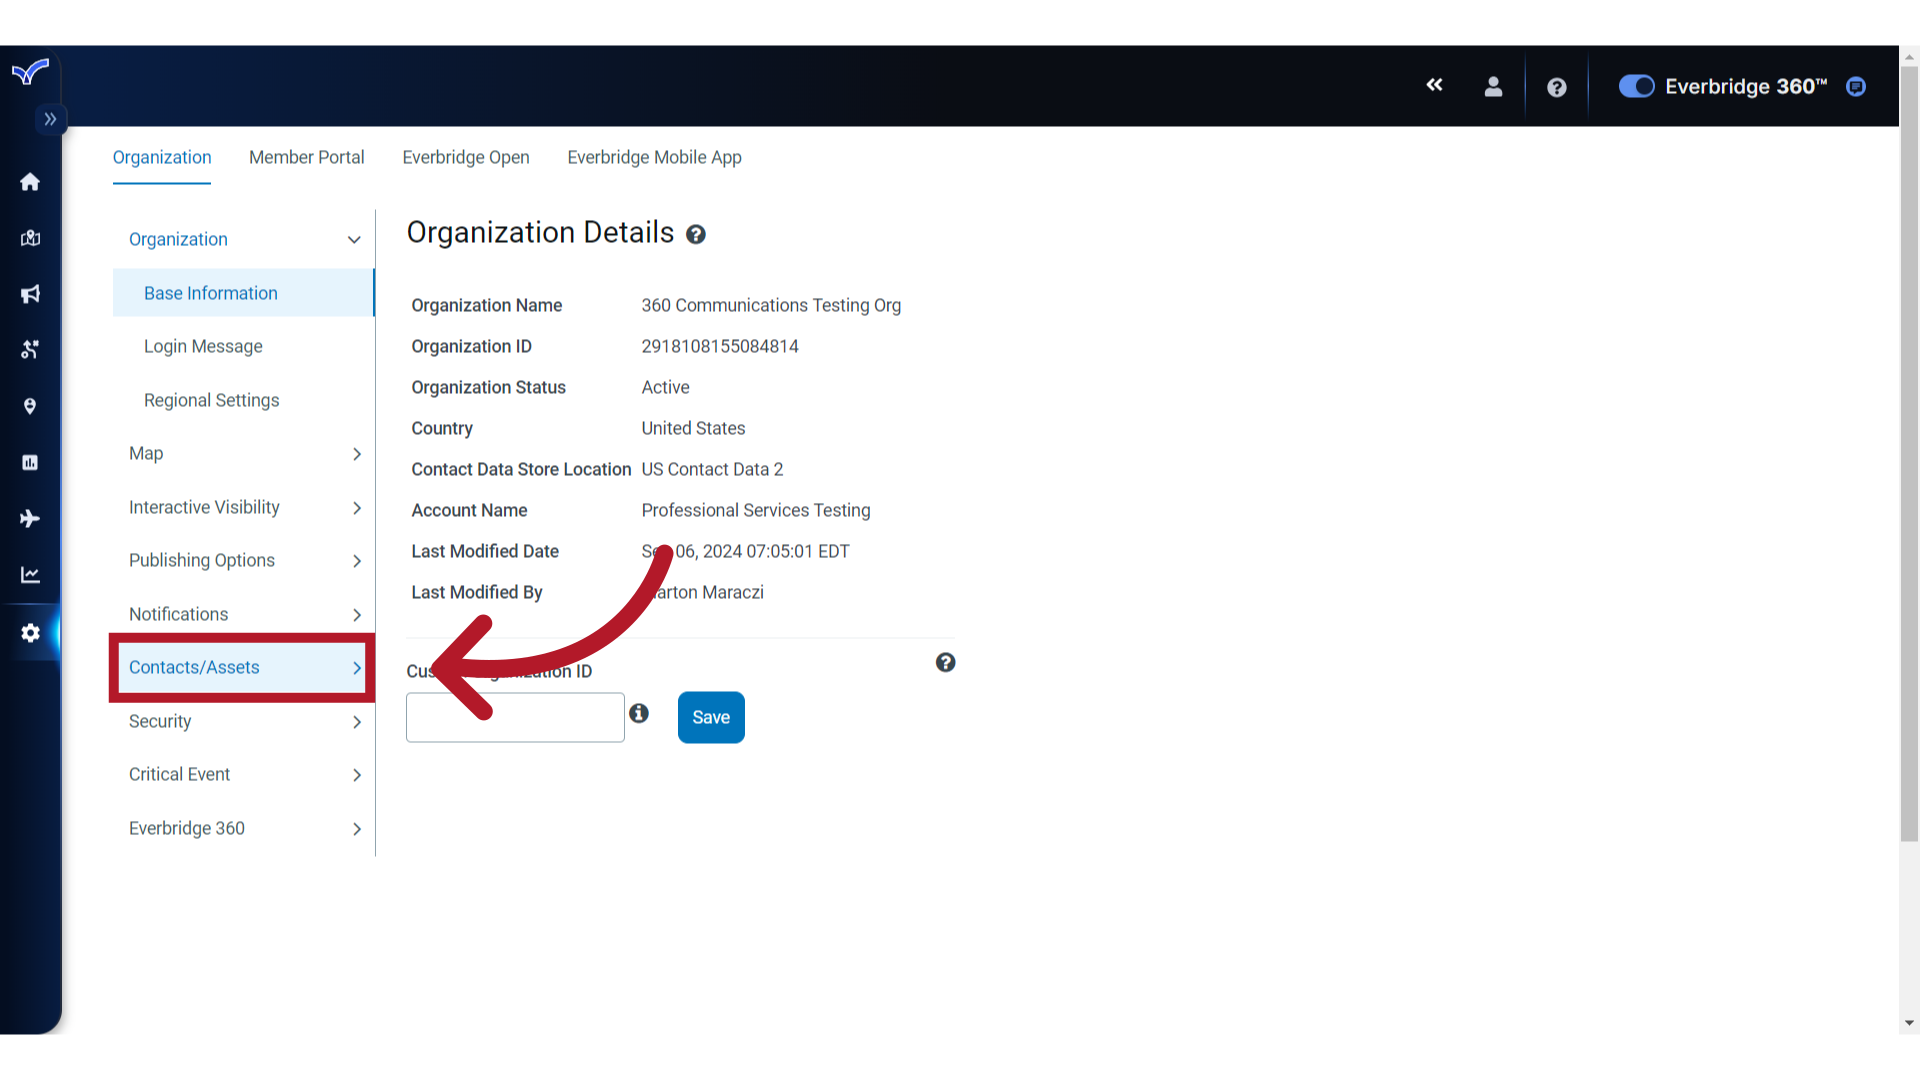The height and width of the screenshot is (1080, 1920).
Task: Open the Home dashboard icon
Action: [x=30, y=182]
